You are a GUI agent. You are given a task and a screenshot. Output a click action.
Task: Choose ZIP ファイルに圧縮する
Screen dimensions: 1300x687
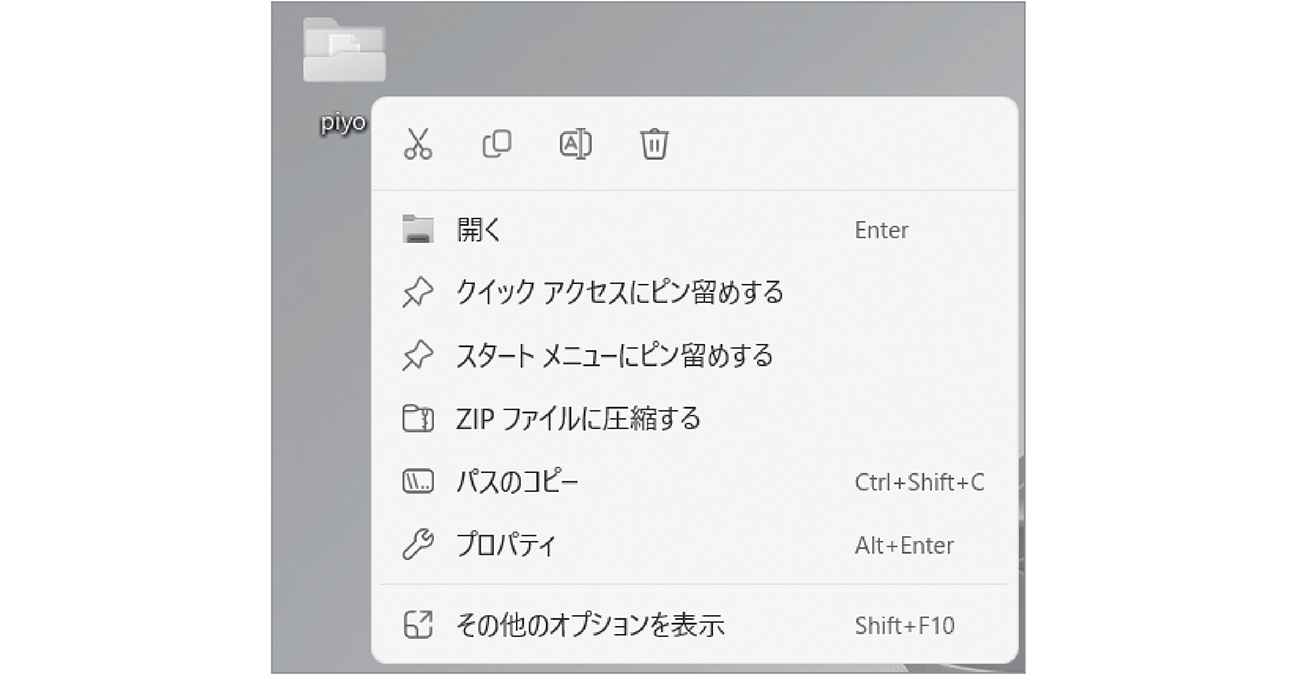[695, 418]
